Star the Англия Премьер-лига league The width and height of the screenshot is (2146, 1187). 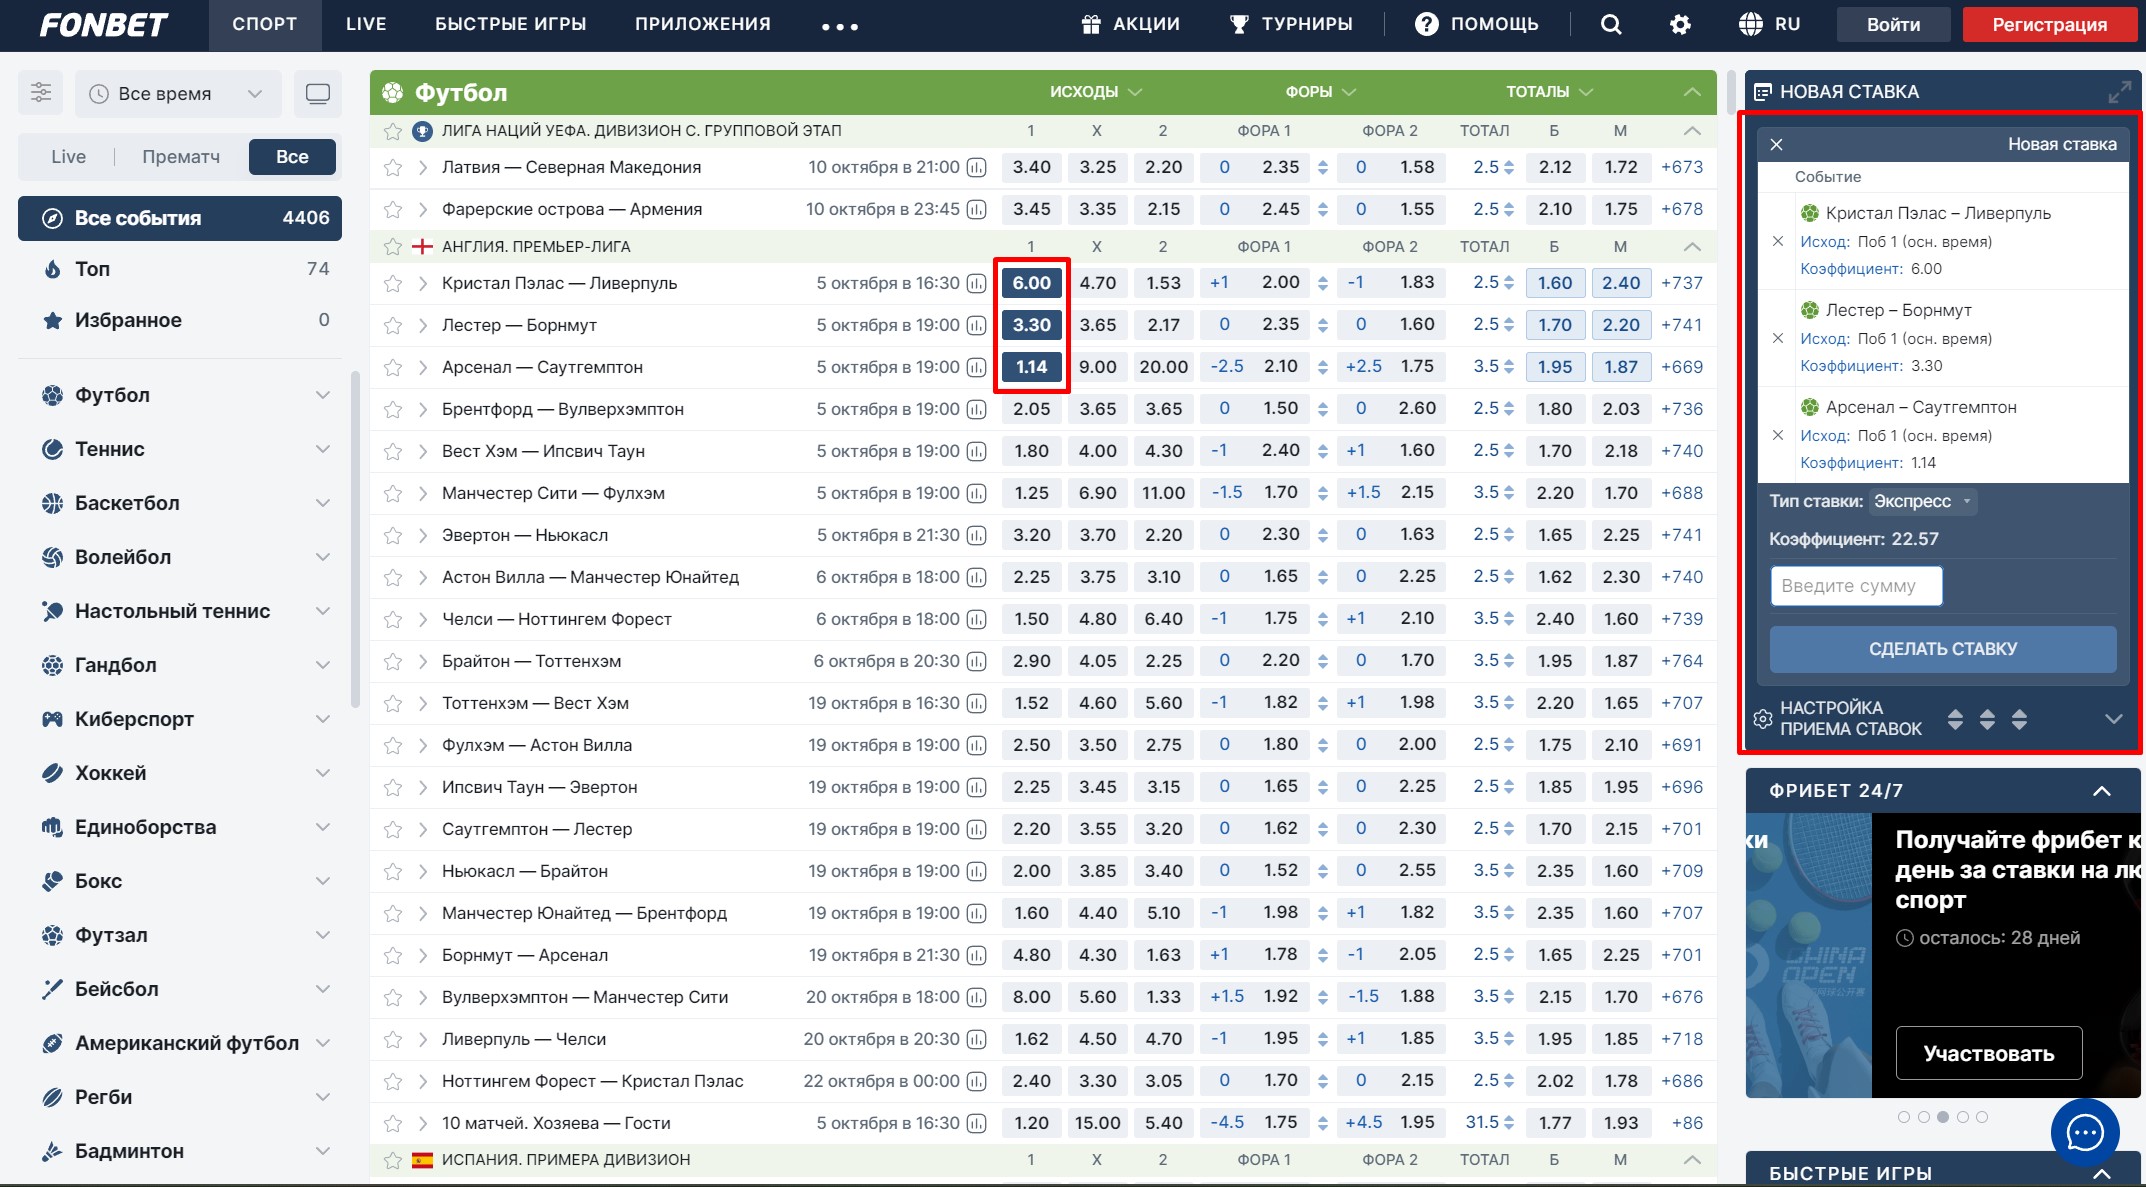(x=393, y=247)
